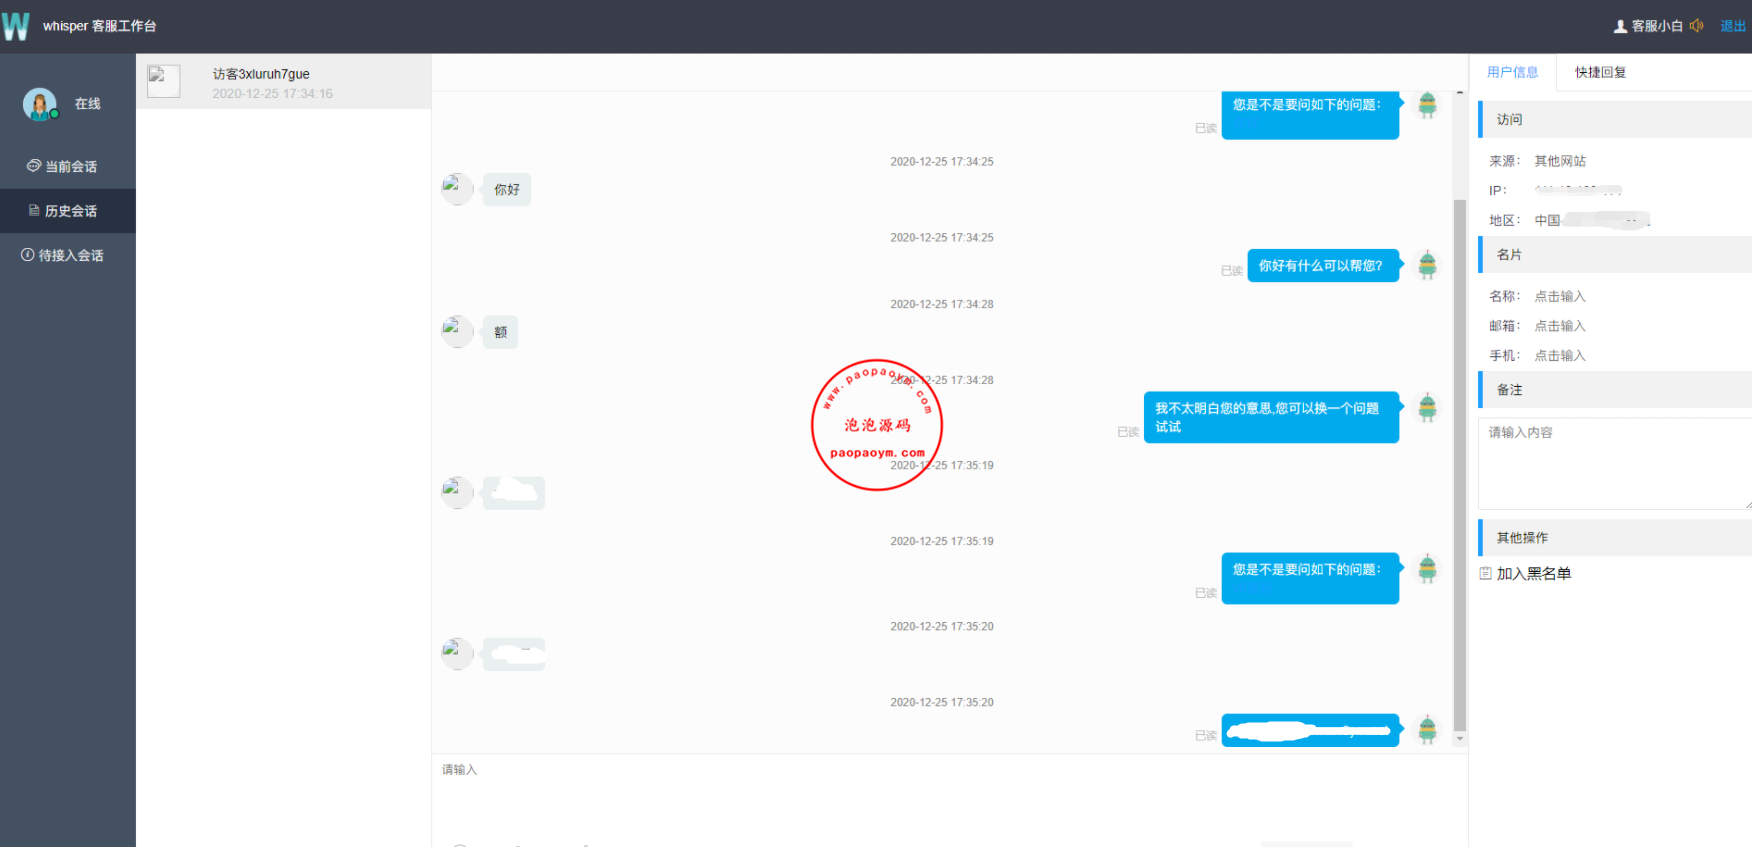Open 当前会话 current conversations menu
The height and width of the screenshot is (847, 1752).
coord(63,167)
